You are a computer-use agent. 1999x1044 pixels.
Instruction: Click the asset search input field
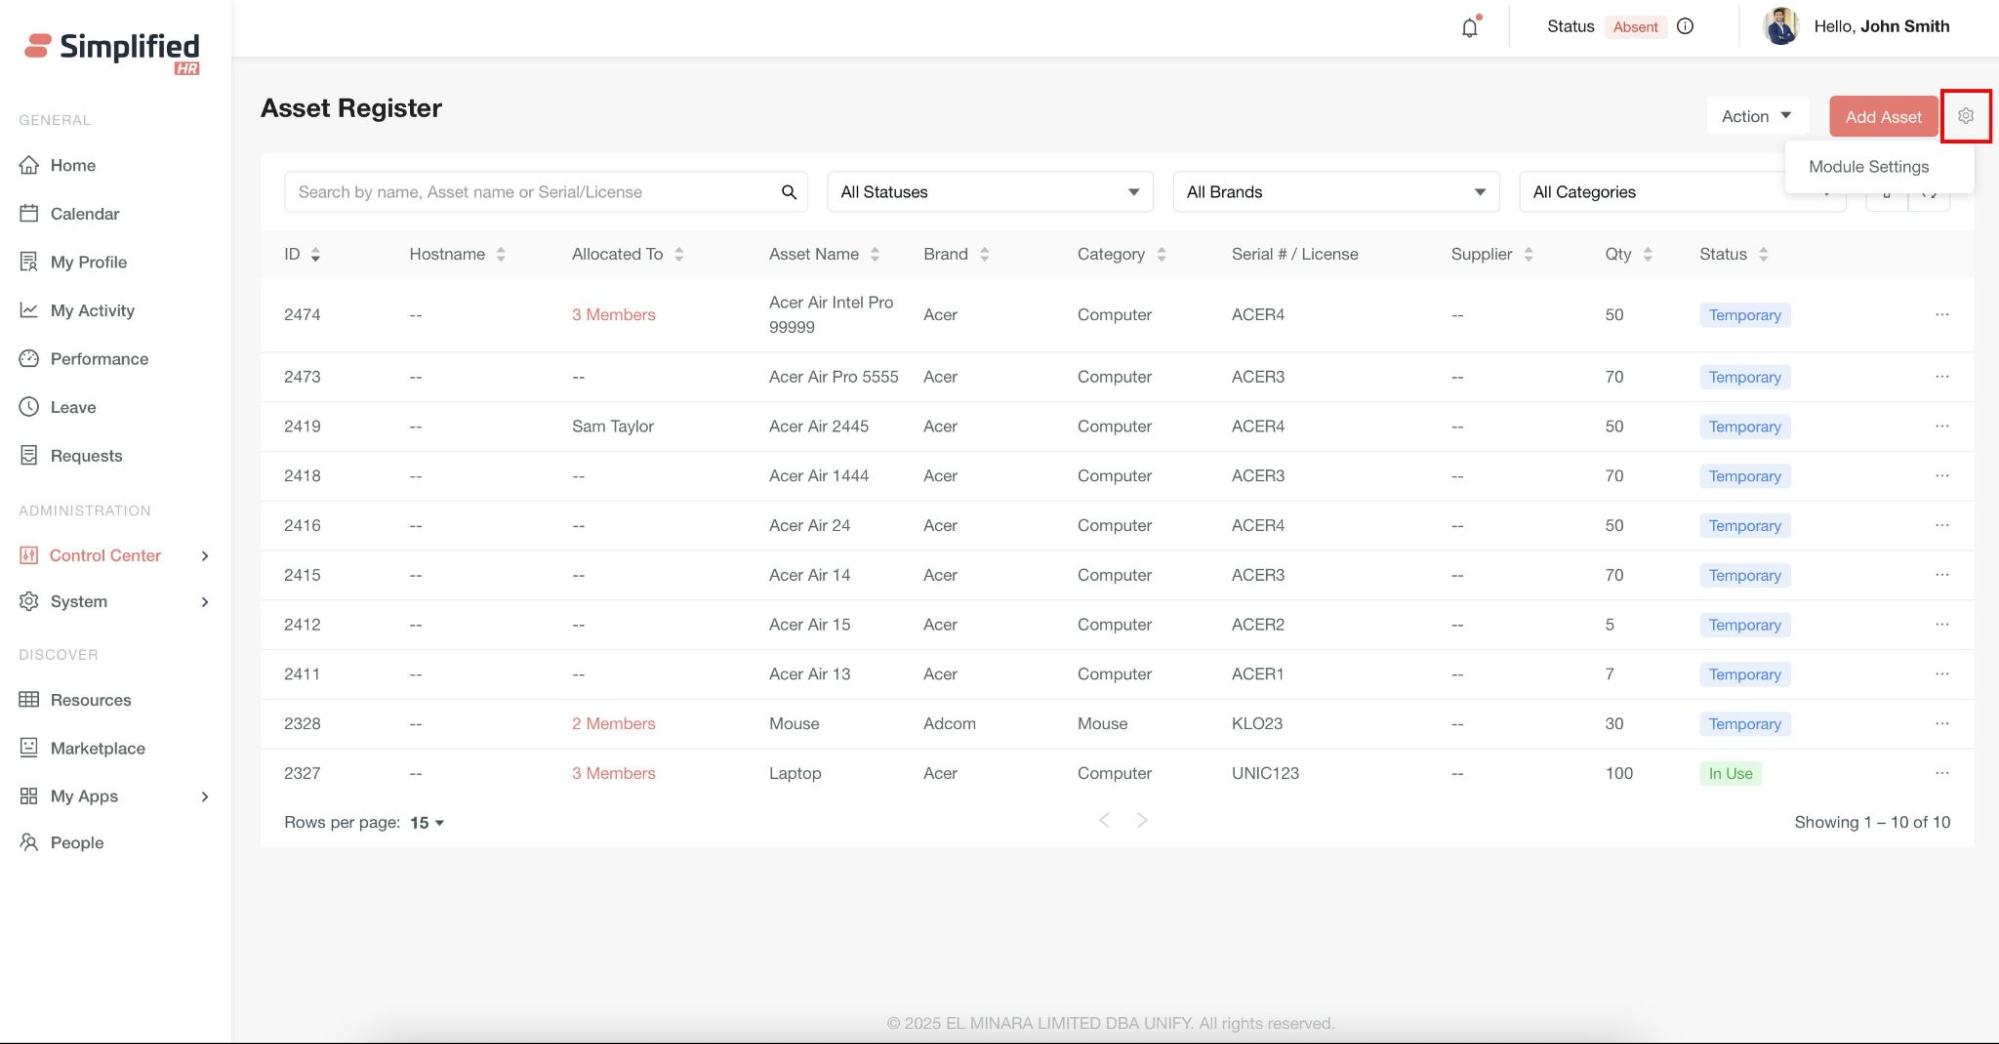530,192
